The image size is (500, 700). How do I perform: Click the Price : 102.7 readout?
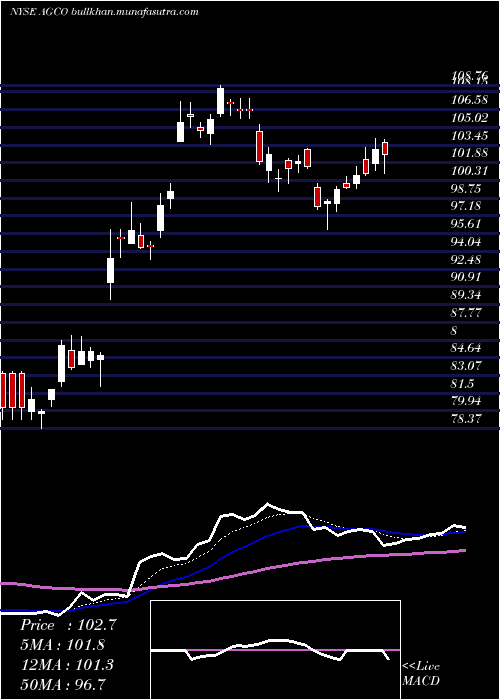tap(68, 625)
